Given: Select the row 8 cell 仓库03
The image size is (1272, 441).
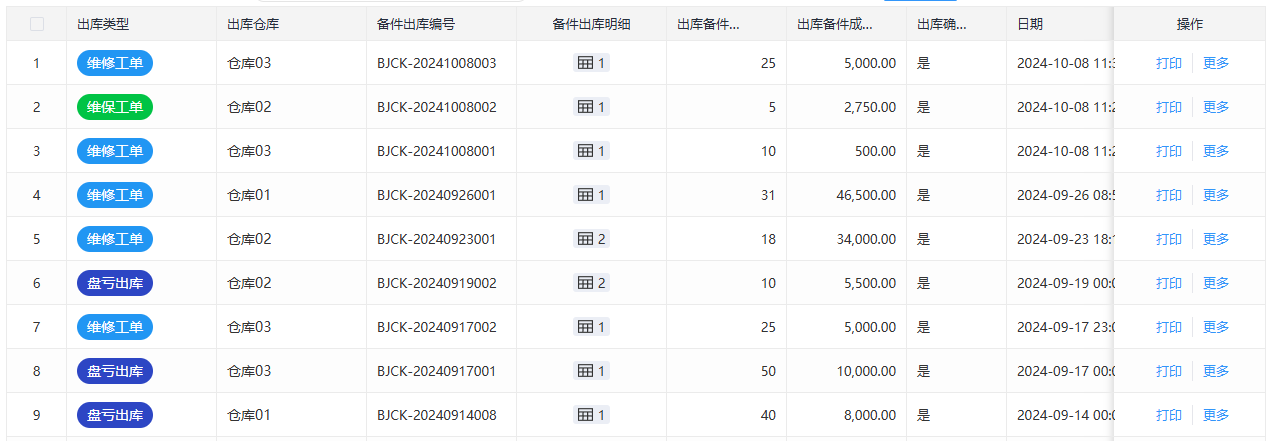Looking at the screenshot, I should click(249, 371).
